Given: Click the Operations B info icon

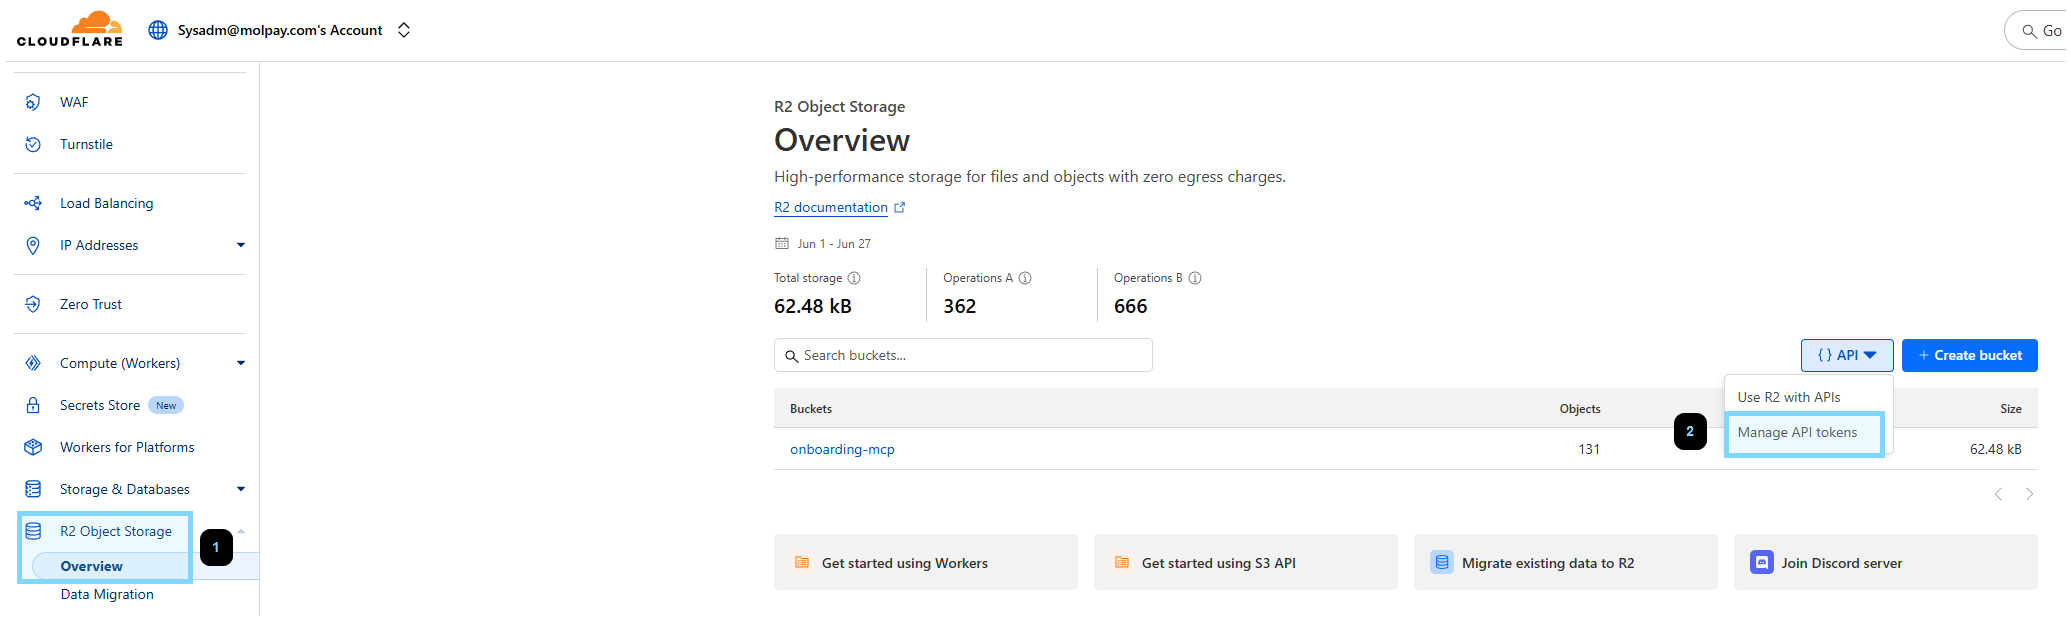Looking at the screenshot, I should 1195,278.
